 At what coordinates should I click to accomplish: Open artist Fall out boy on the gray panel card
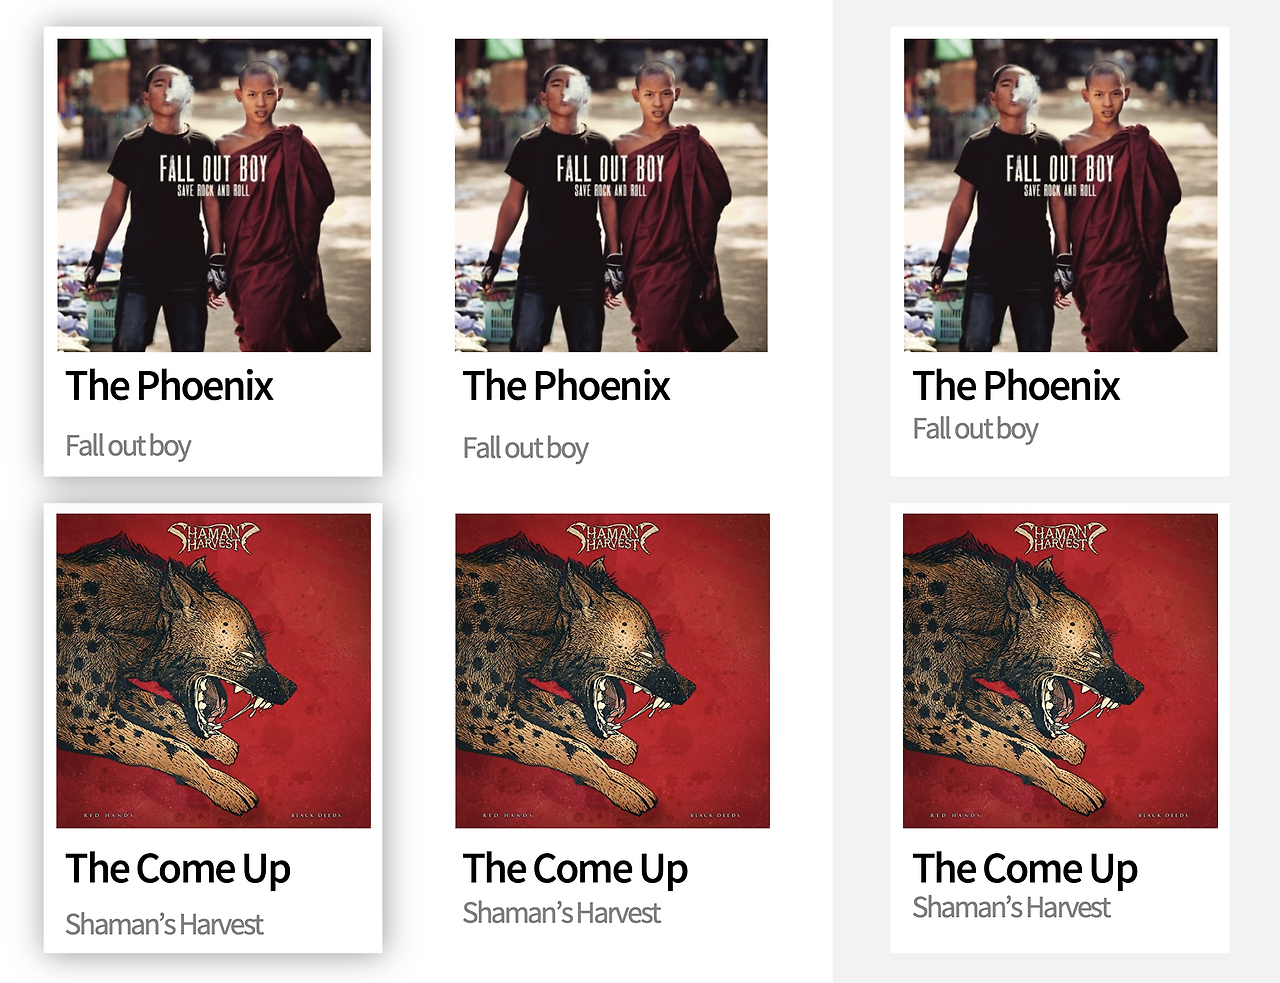[975, 429]
